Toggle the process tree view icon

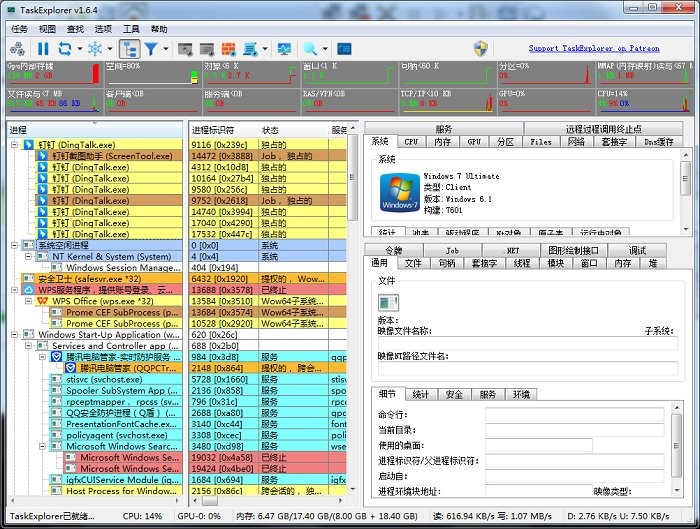coord(129,48)
